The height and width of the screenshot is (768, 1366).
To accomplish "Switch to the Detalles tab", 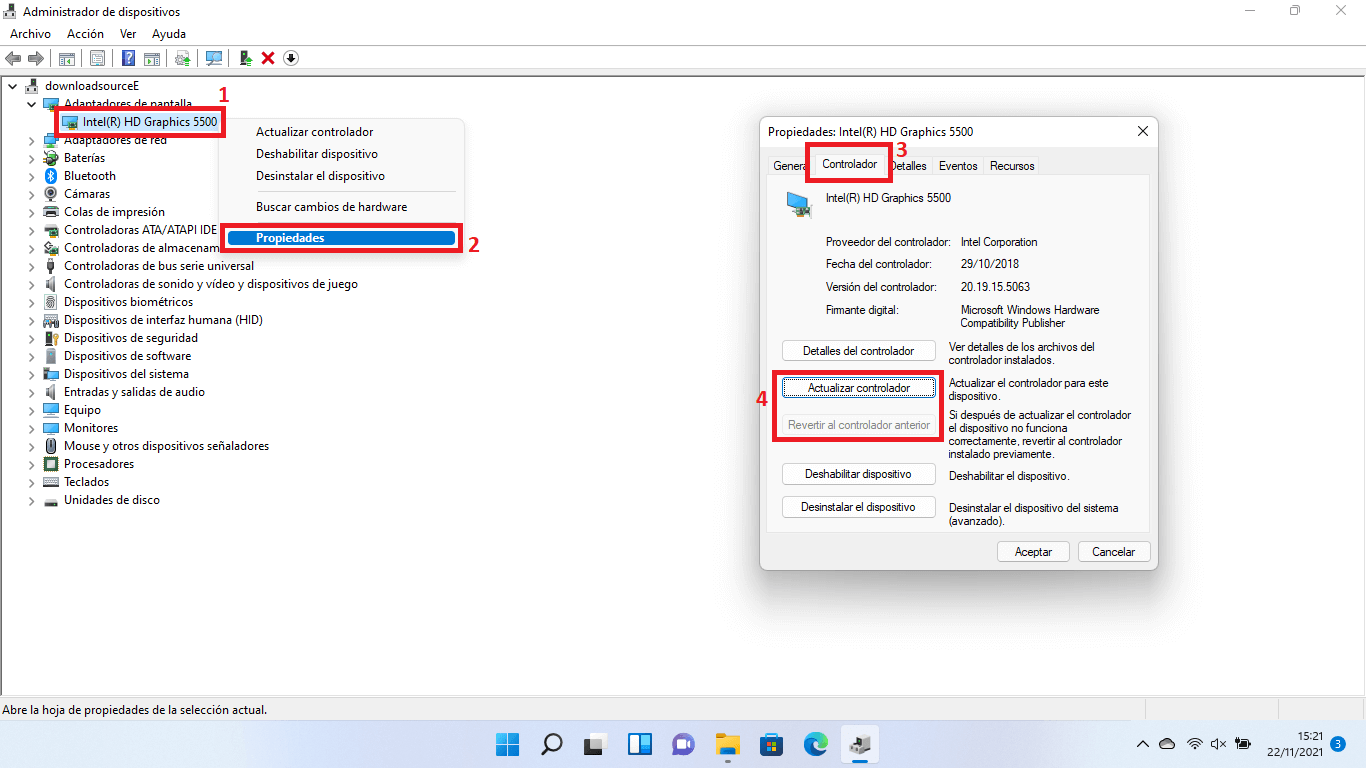I will pyautogui.click(x=909, y=166).
